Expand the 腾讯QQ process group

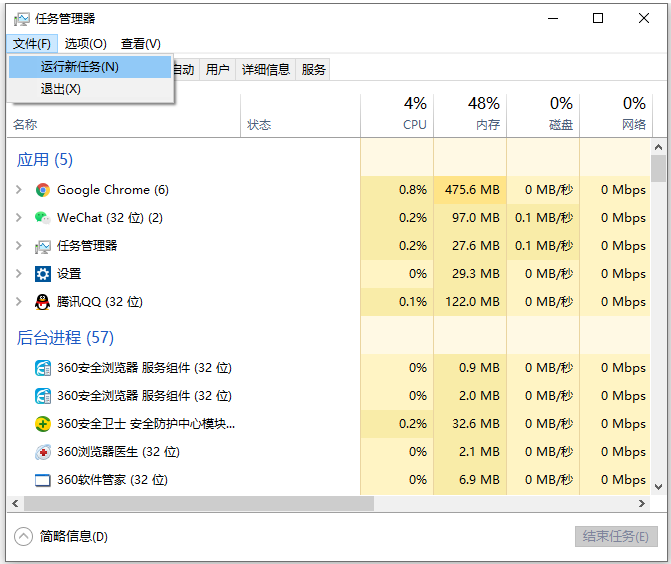(19, 302)
